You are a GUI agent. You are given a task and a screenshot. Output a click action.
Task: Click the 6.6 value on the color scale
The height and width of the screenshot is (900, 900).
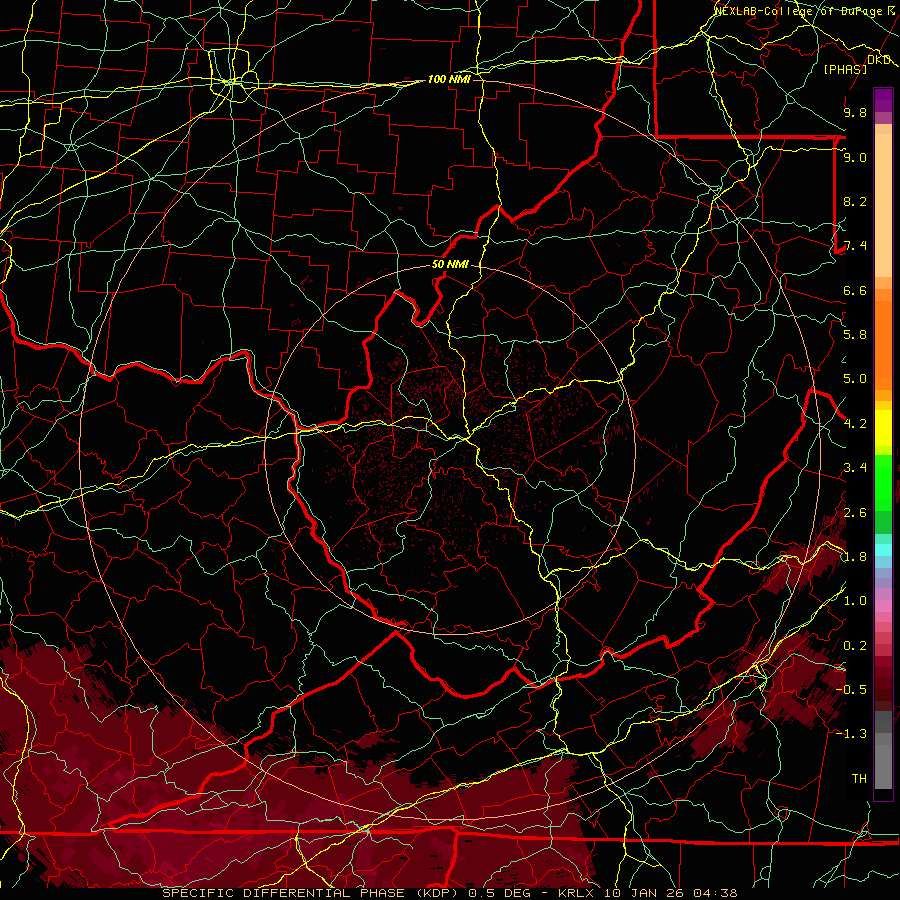point(855,290)
